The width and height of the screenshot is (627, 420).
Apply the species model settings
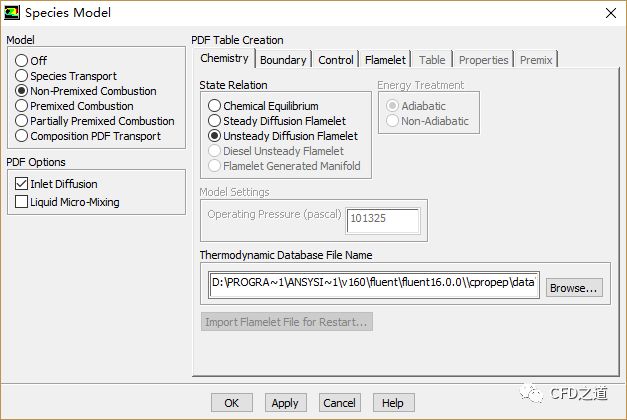pyautogui.click(x=285, y=403)
